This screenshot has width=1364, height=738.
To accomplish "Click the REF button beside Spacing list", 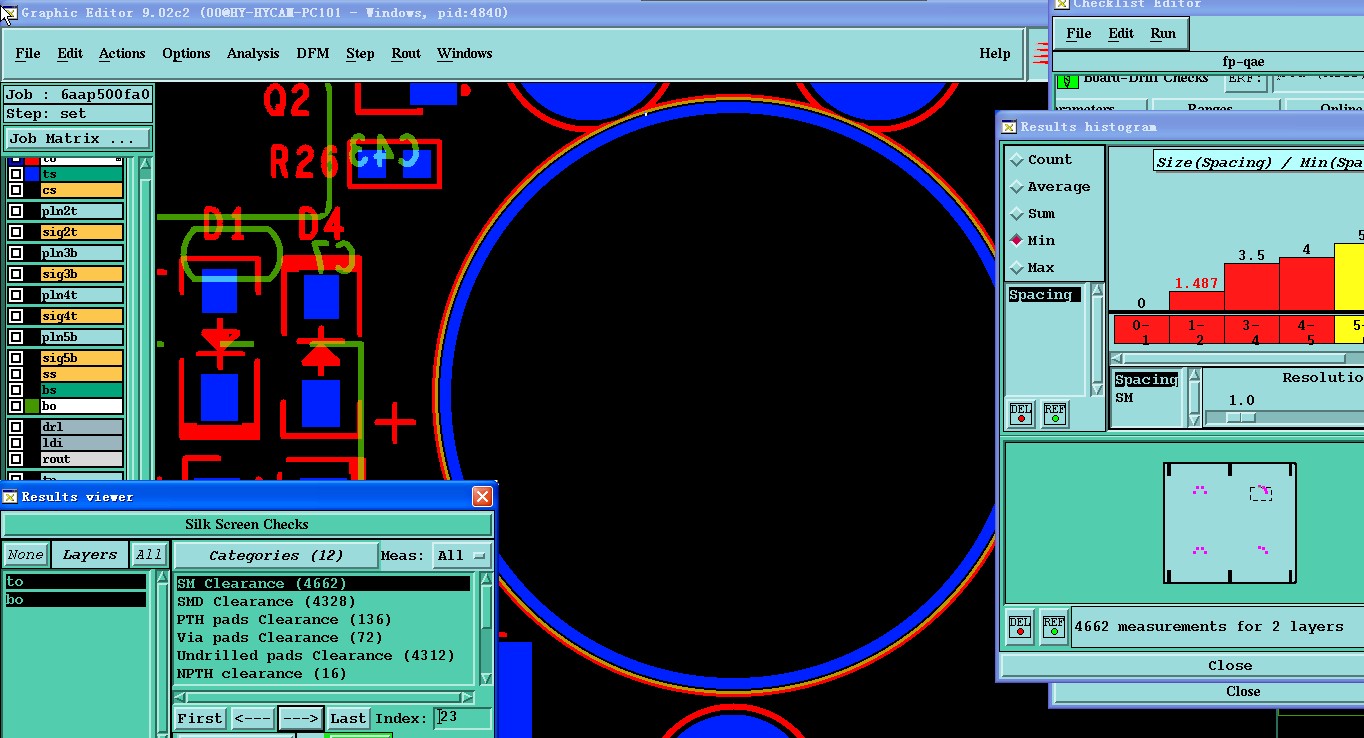I will click(1054, 413).
